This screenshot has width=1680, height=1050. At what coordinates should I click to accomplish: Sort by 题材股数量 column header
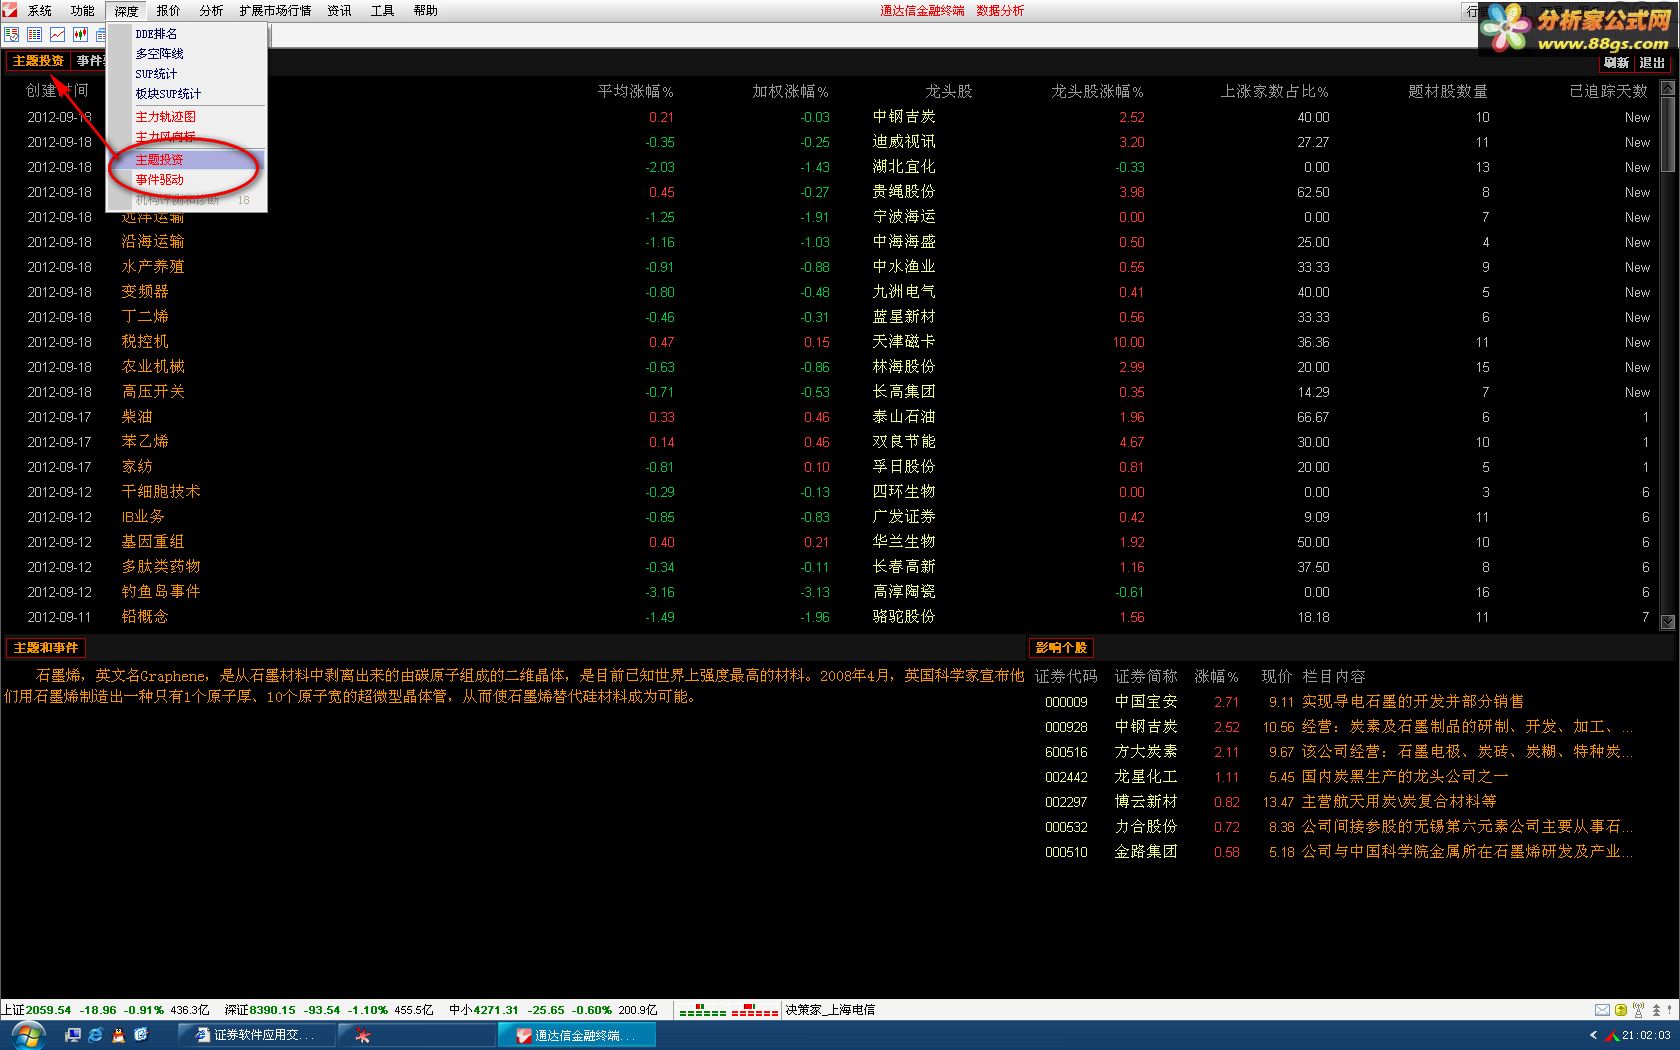pos(1448,91)
